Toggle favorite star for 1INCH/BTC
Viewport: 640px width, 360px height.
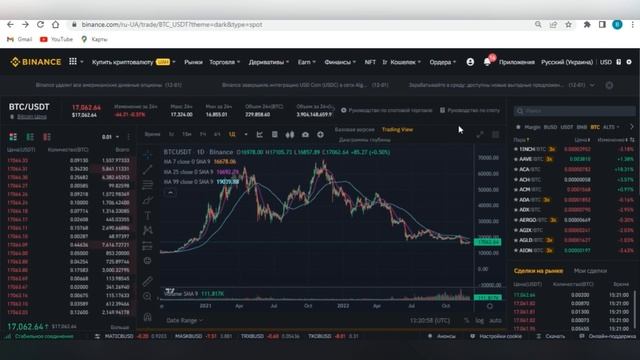click(516, 149)
